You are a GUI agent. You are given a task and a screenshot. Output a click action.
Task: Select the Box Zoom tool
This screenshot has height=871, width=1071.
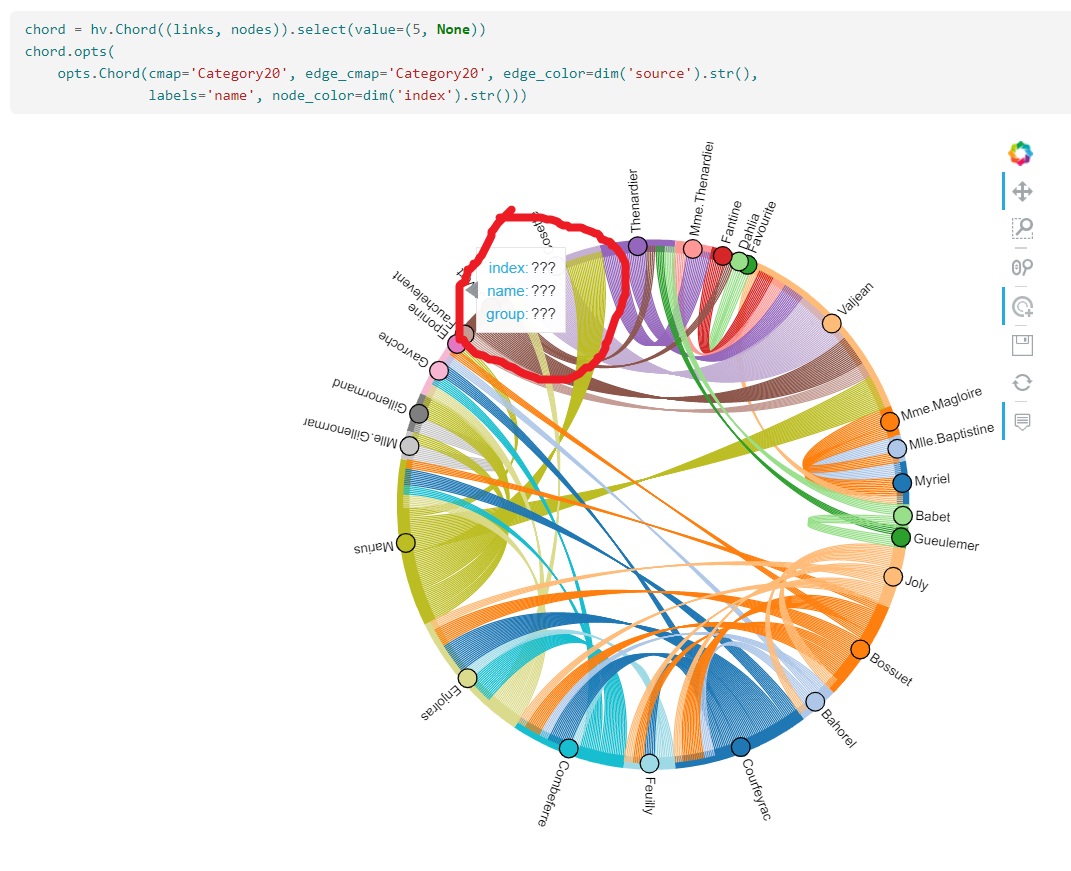(1022, 228)
